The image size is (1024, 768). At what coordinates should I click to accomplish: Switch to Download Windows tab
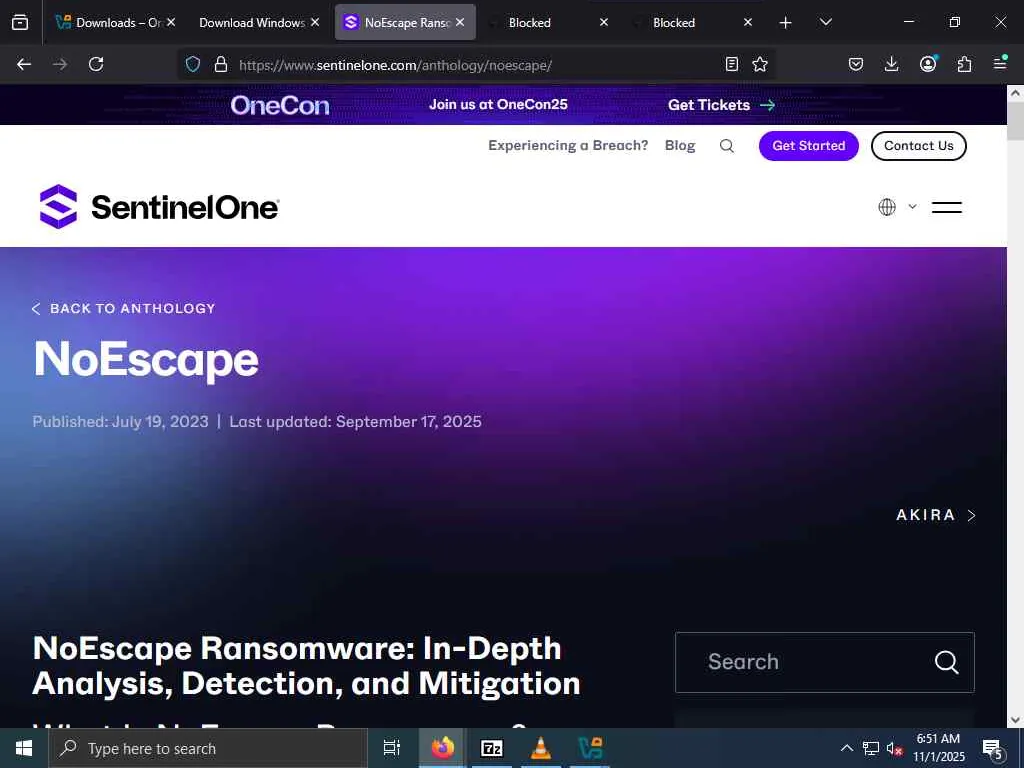coord(251,22)
